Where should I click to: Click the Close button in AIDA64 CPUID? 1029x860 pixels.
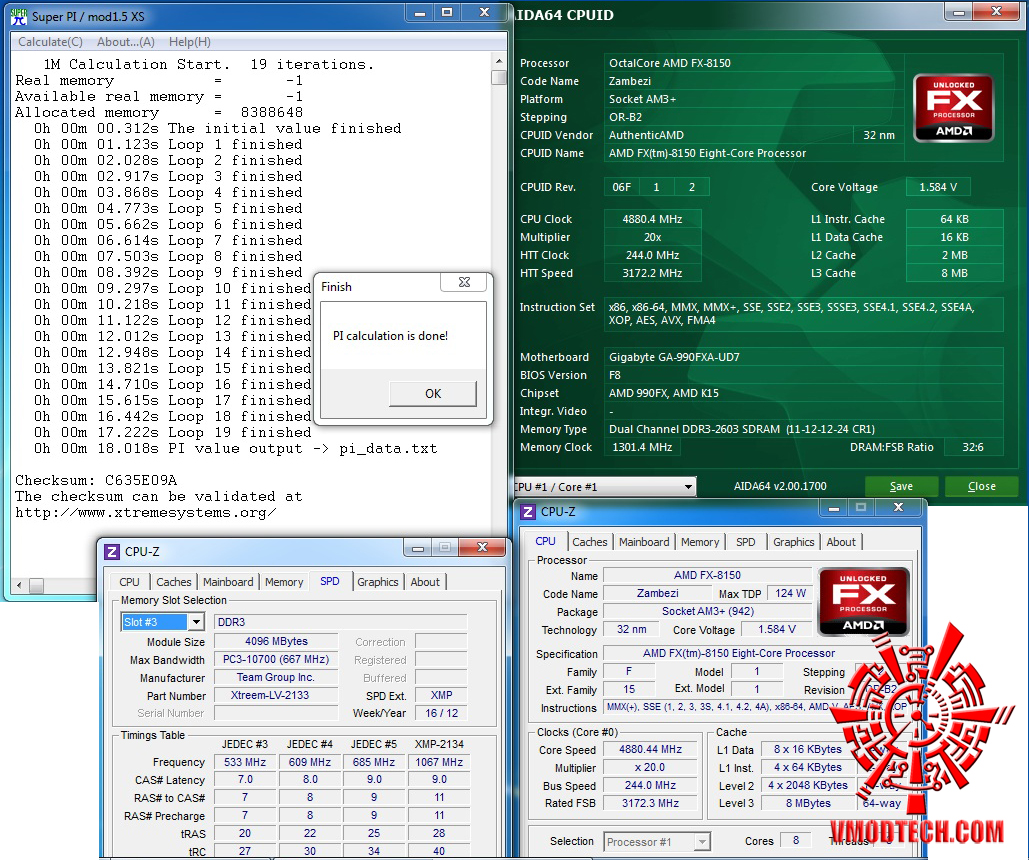click(x=982, y=486)
